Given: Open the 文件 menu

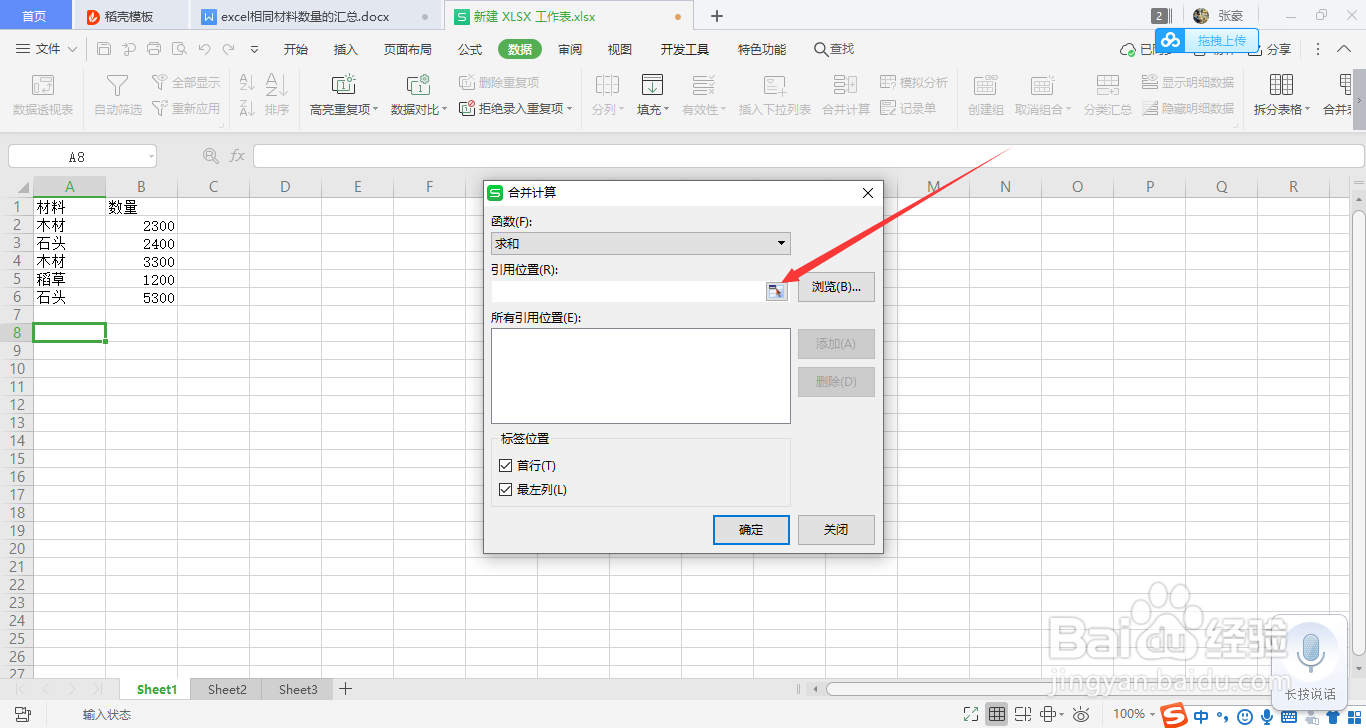Looking at the screenshot, I should 47,49.
